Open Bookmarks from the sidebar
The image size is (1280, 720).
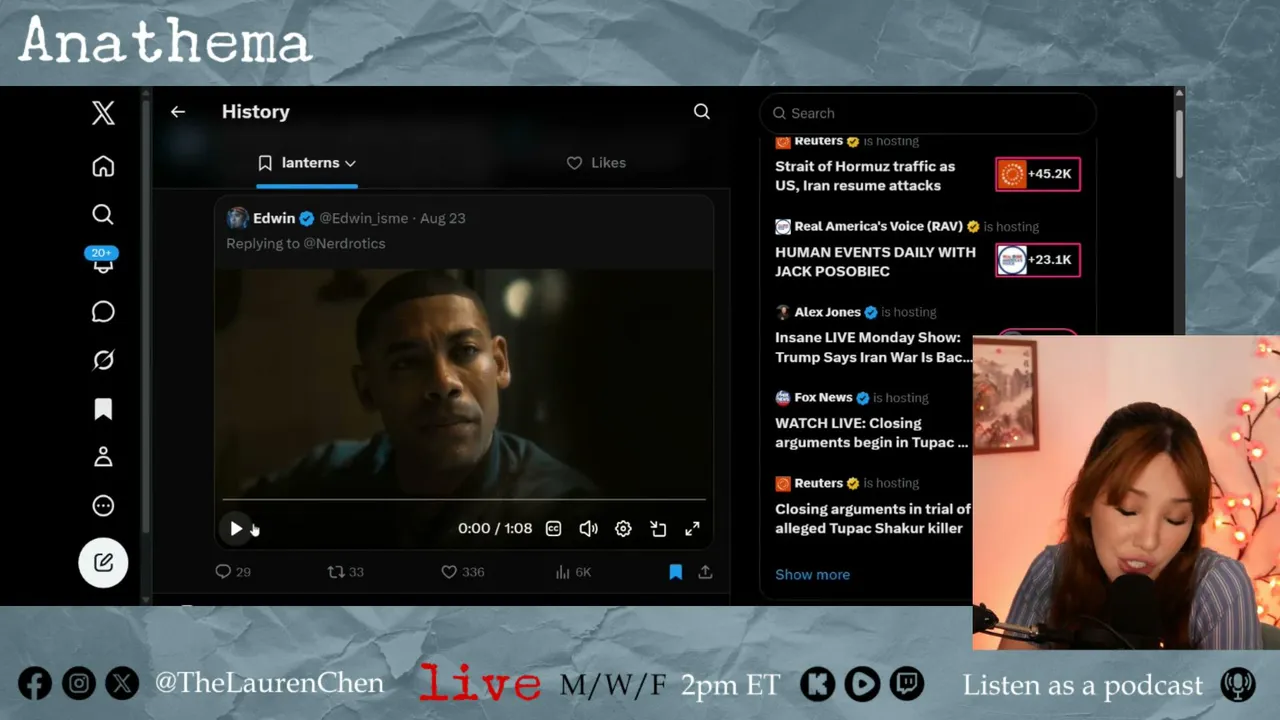tap(103, 409)
